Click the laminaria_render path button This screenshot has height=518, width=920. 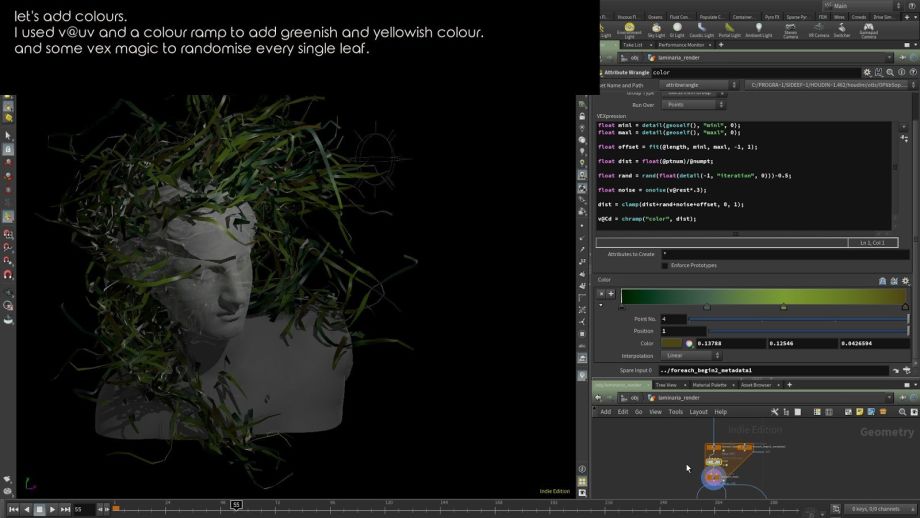pyautogui.click(x=680, y=58)
